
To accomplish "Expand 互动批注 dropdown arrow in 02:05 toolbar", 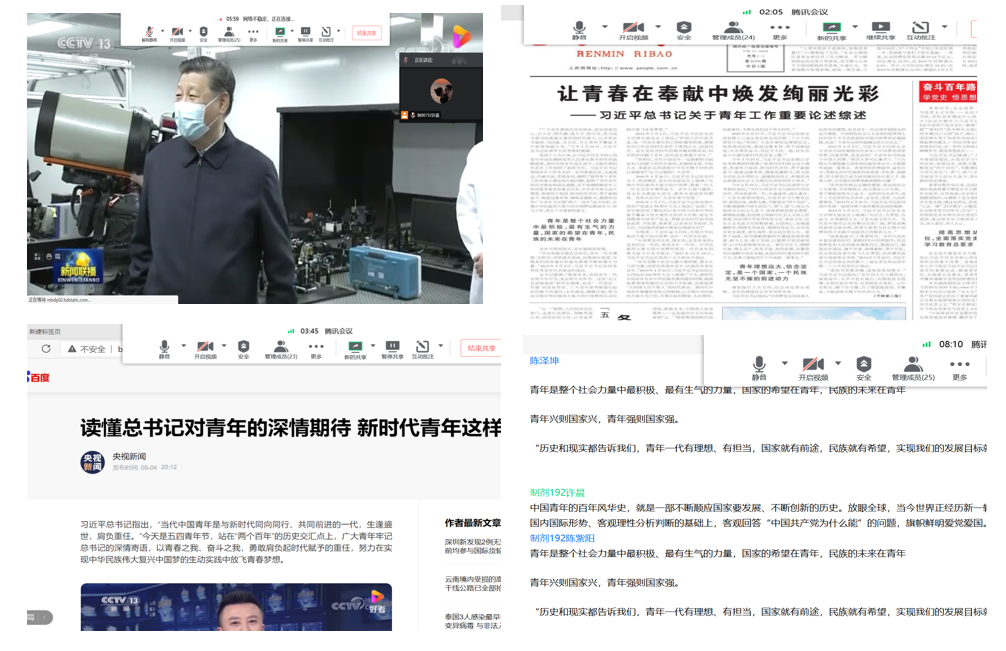I will tap(944, 27).
